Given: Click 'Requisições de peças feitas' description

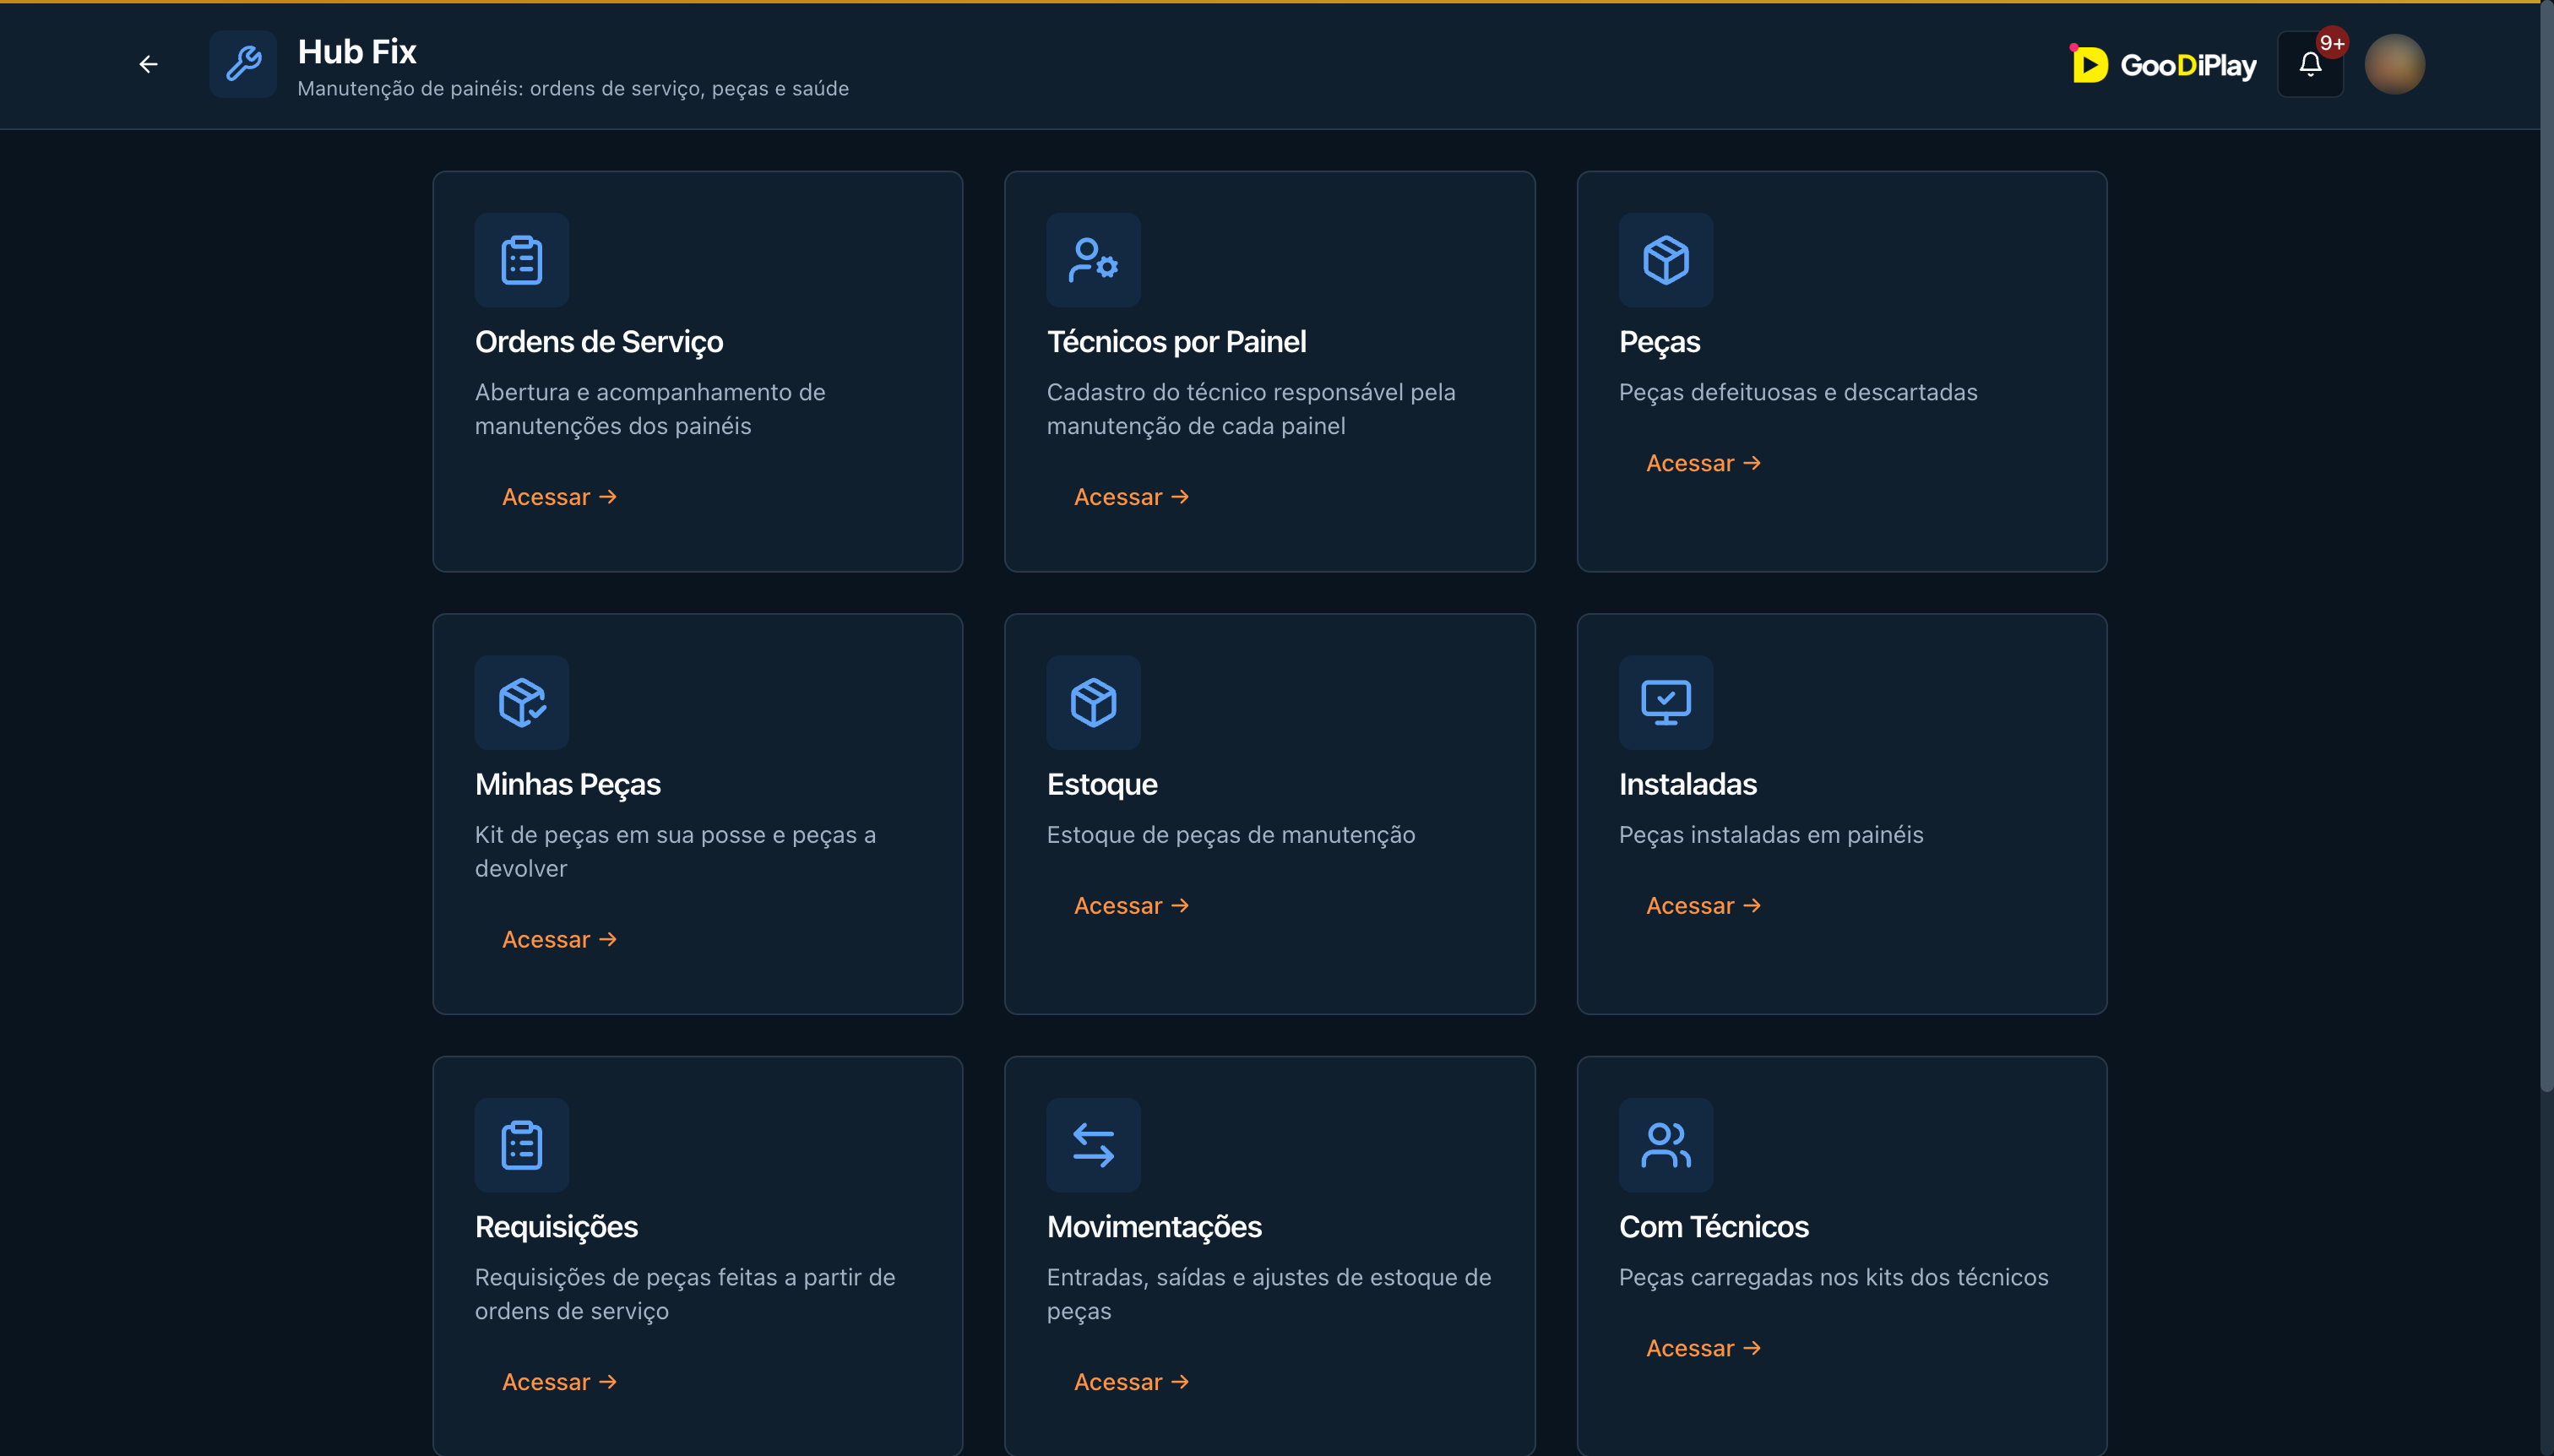Looking at the screenshot, I should tap(685, 1294).
